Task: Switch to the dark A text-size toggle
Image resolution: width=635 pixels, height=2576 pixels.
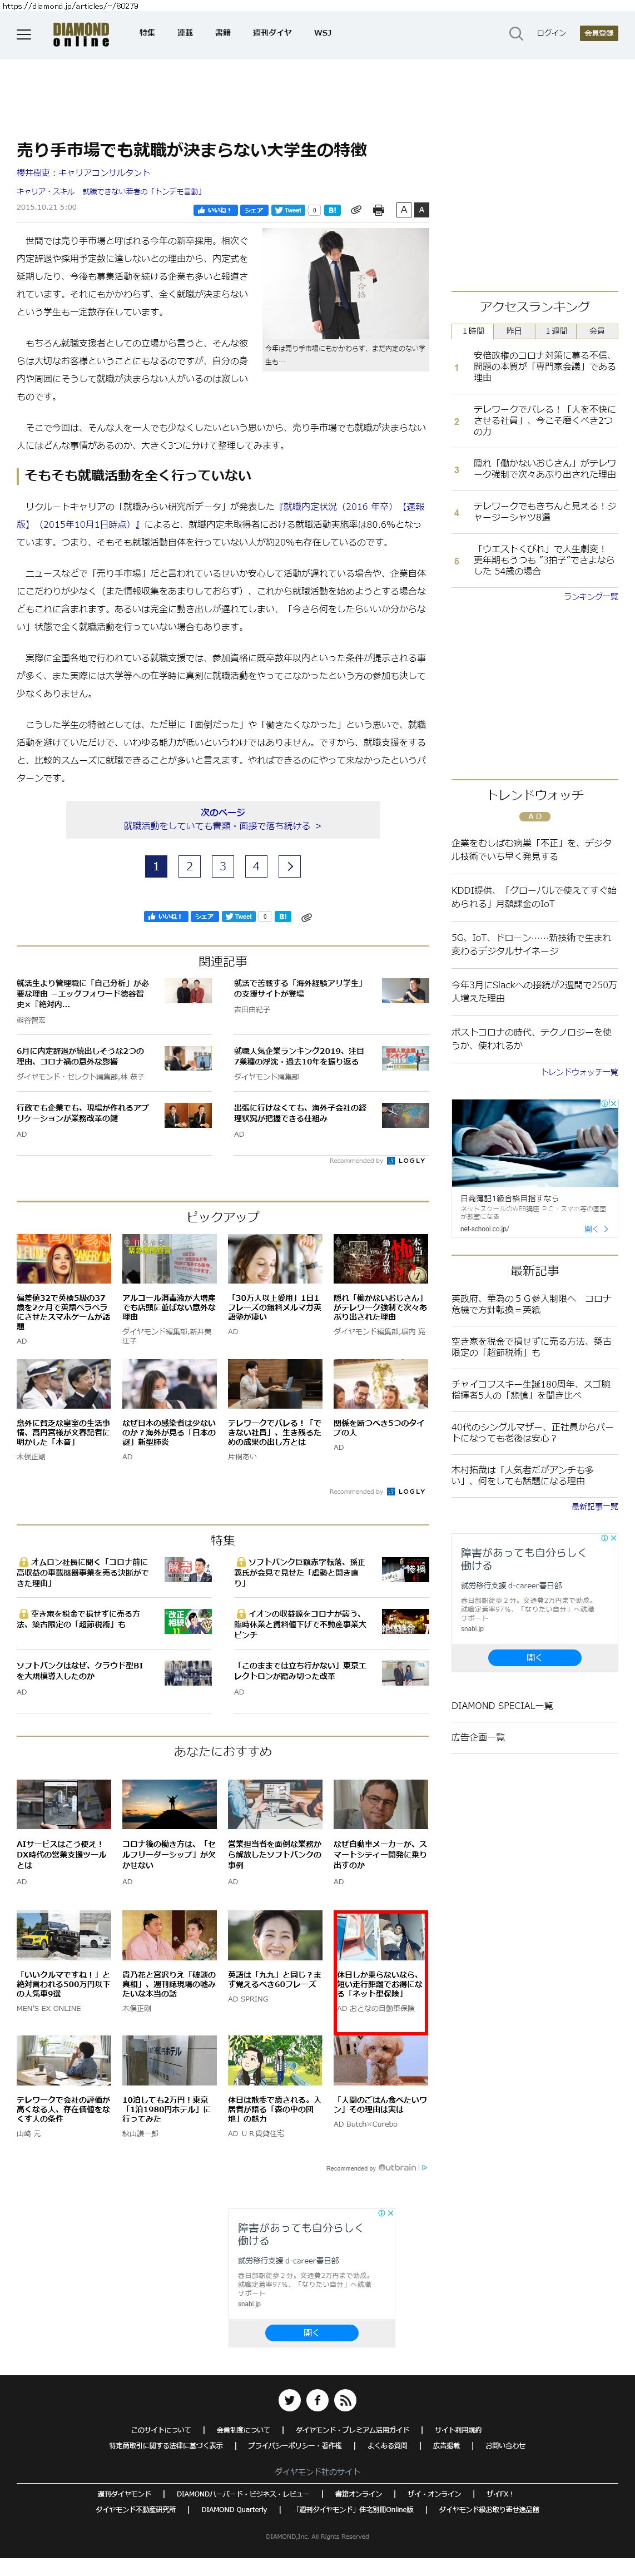Action: tap(421, 210)
